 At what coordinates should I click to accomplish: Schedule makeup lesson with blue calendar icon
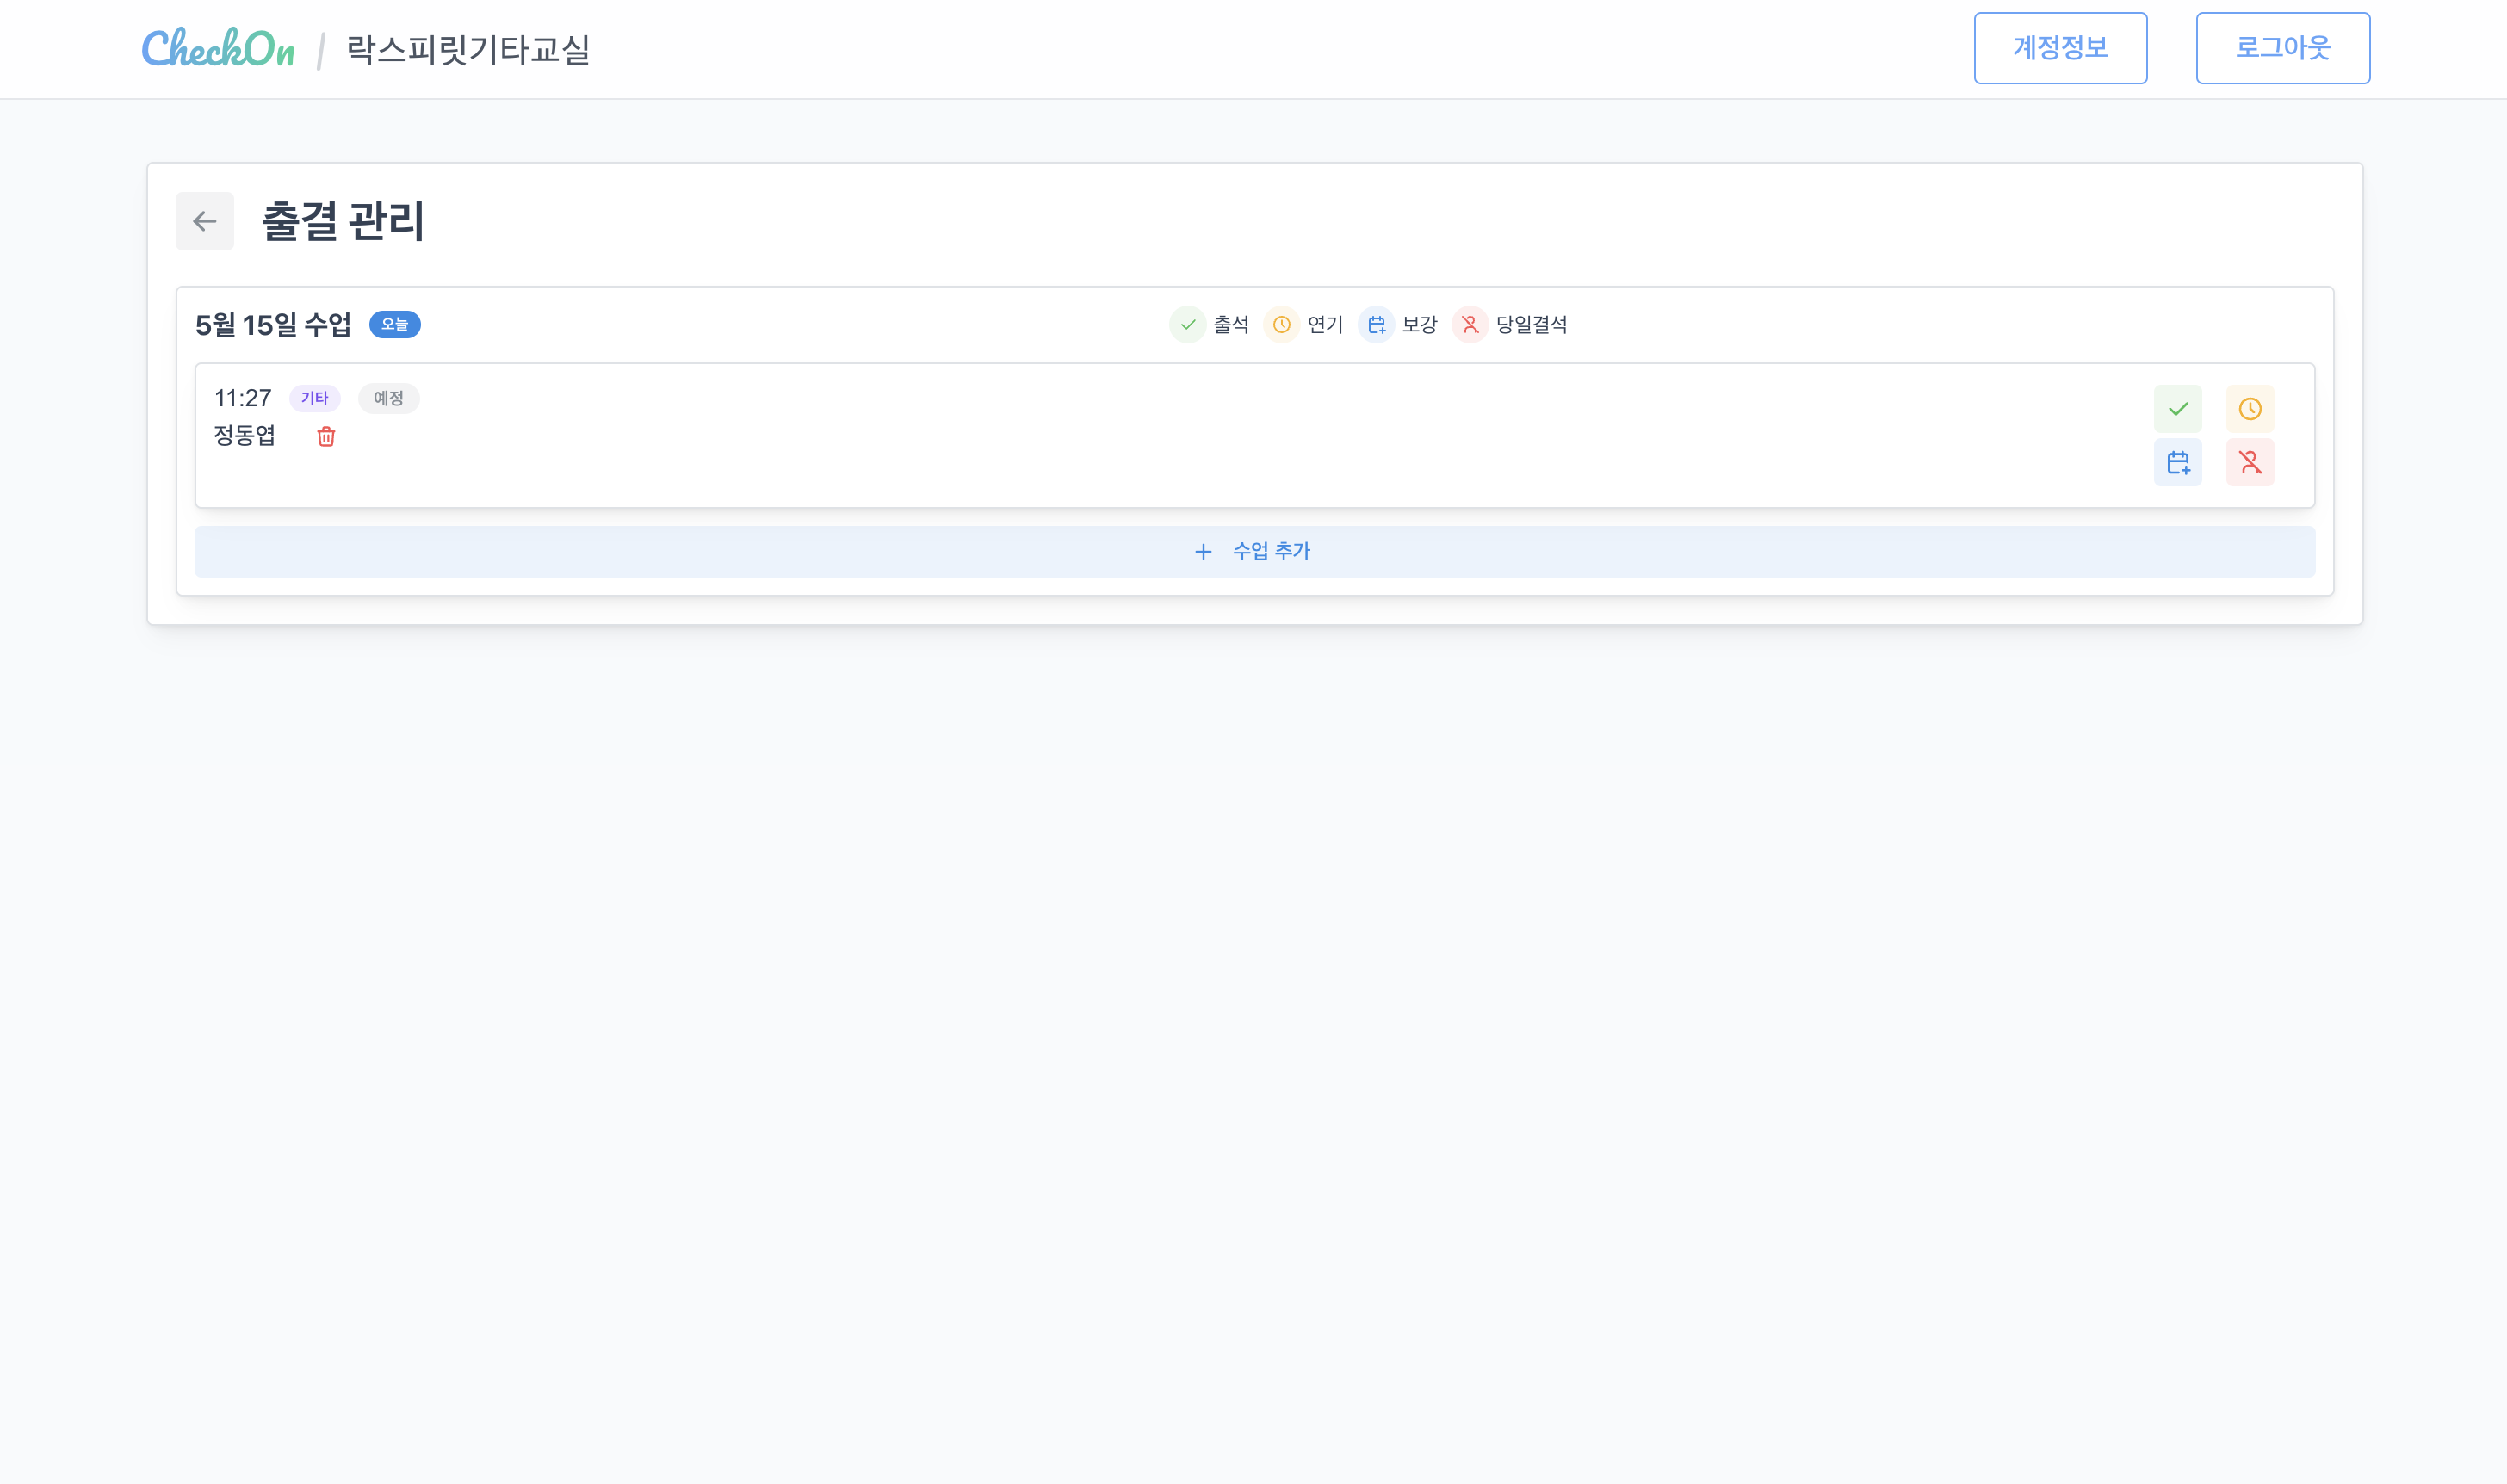pos(2177,463)
